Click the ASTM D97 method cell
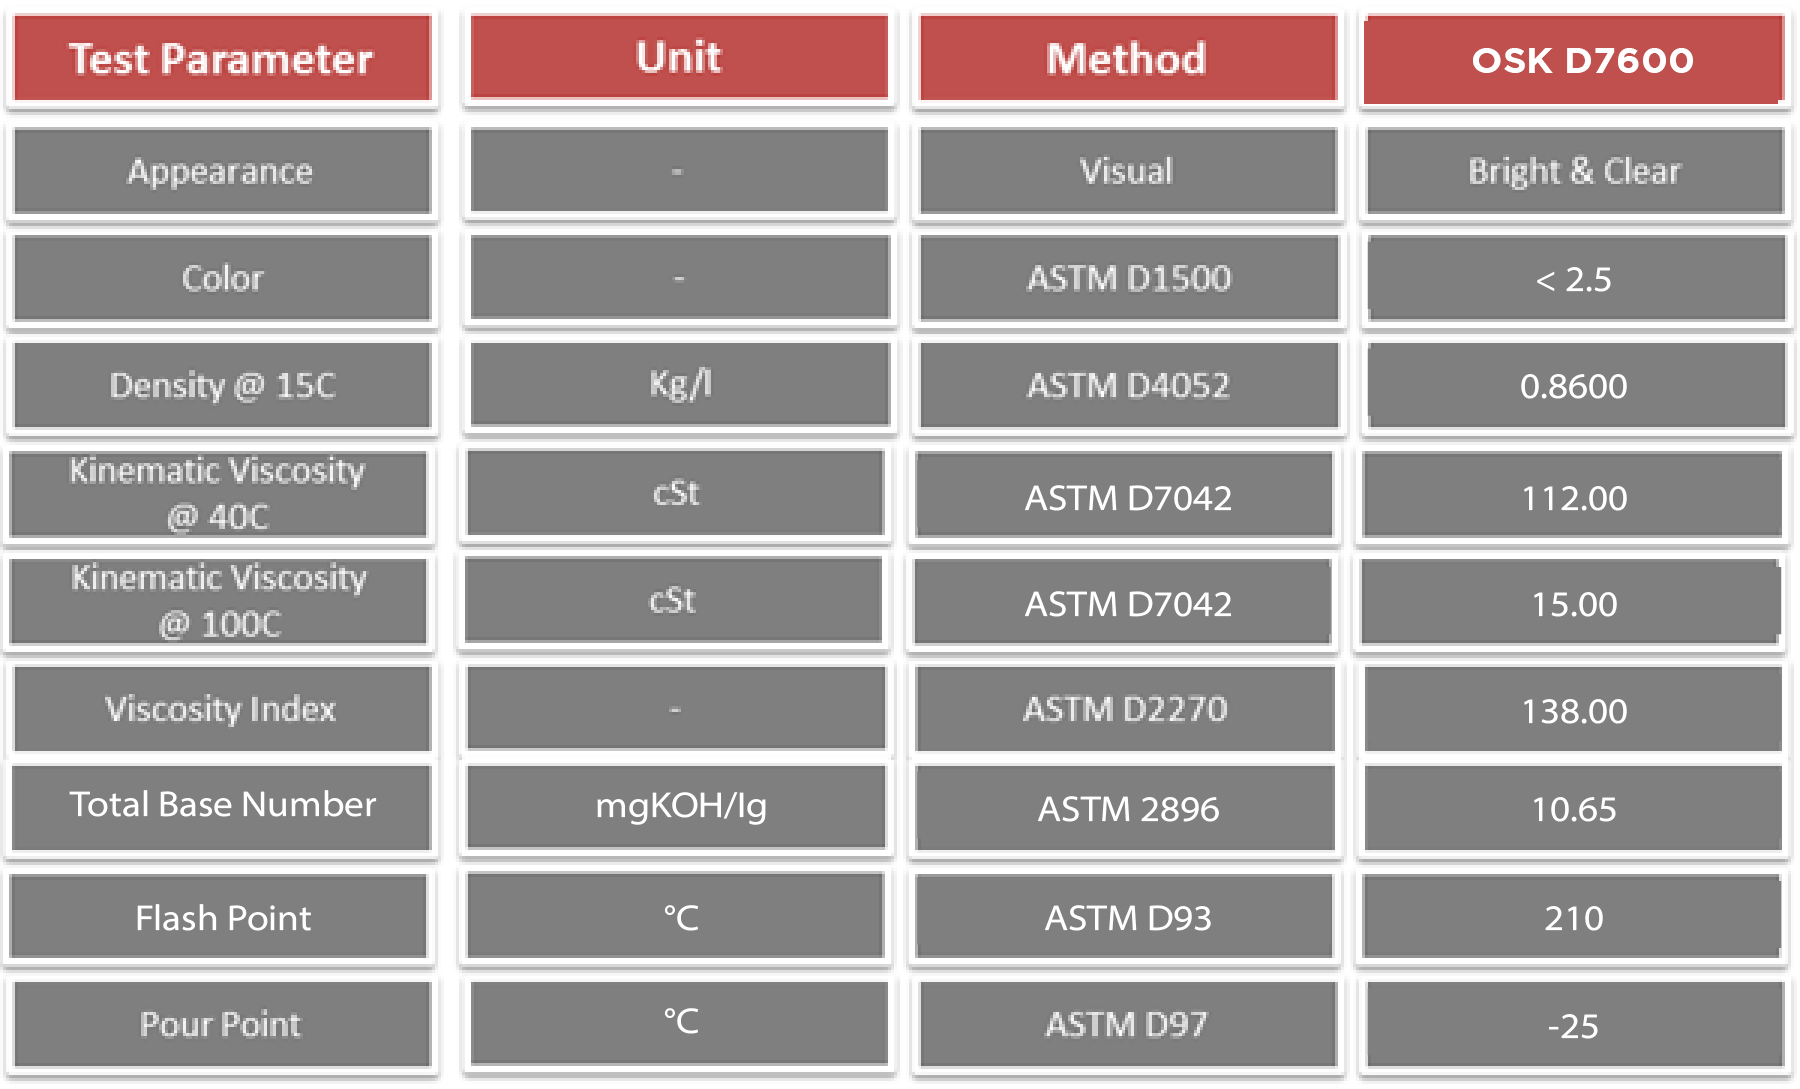Image resolution: width=1800 pixels, height=1089 pixels. coord(1127,1024)
